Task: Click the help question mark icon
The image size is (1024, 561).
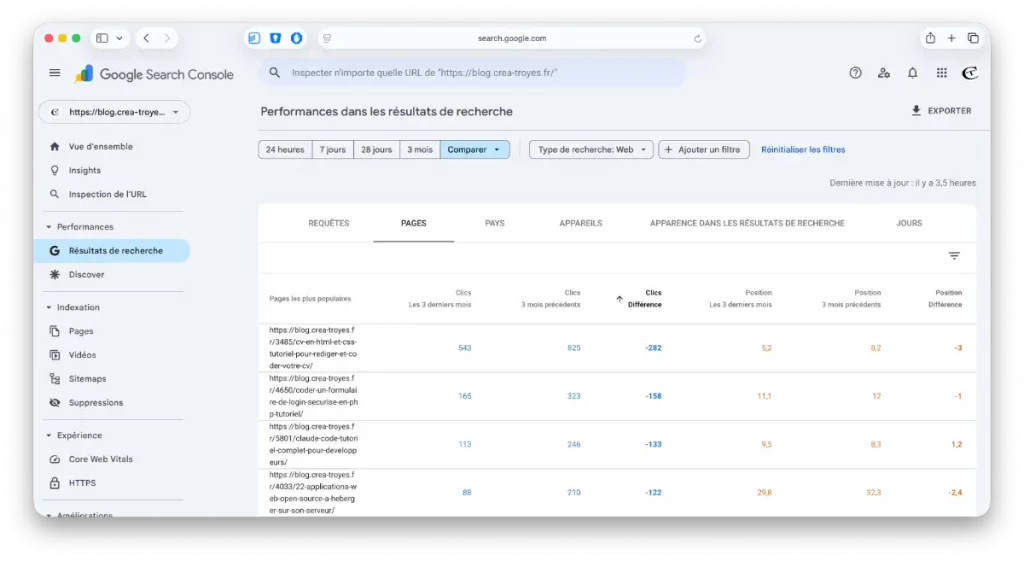Action: pyautogui.click(x=855, y=73)
